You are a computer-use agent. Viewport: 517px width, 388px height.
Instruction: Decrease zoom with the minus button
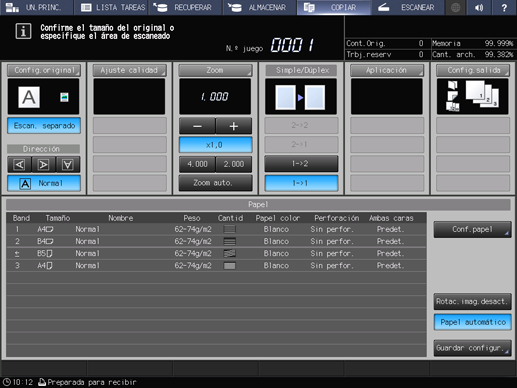coord(197,126)
